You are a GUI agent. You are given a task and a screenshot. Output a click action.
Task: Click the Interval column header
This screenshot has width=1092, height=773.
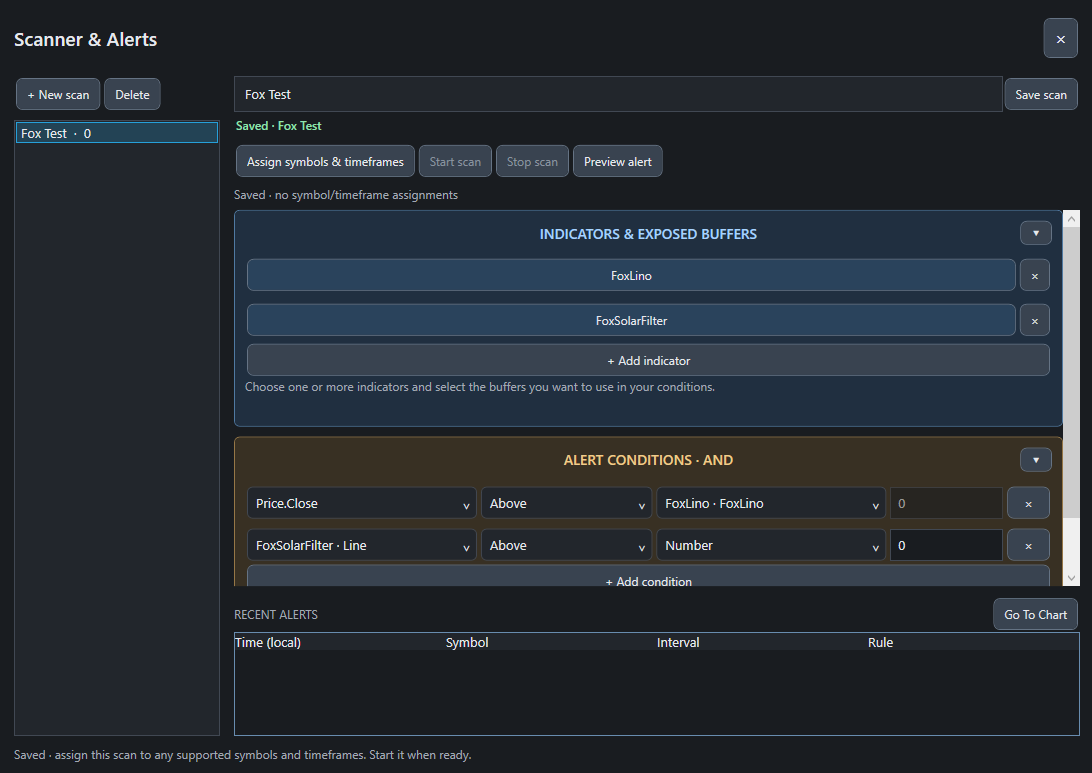tap(678, 643)
